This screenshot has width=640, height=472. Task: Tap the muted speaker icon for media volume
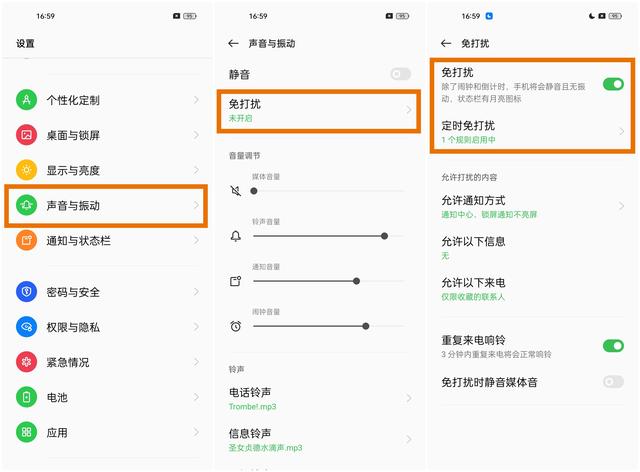point(236,191)
